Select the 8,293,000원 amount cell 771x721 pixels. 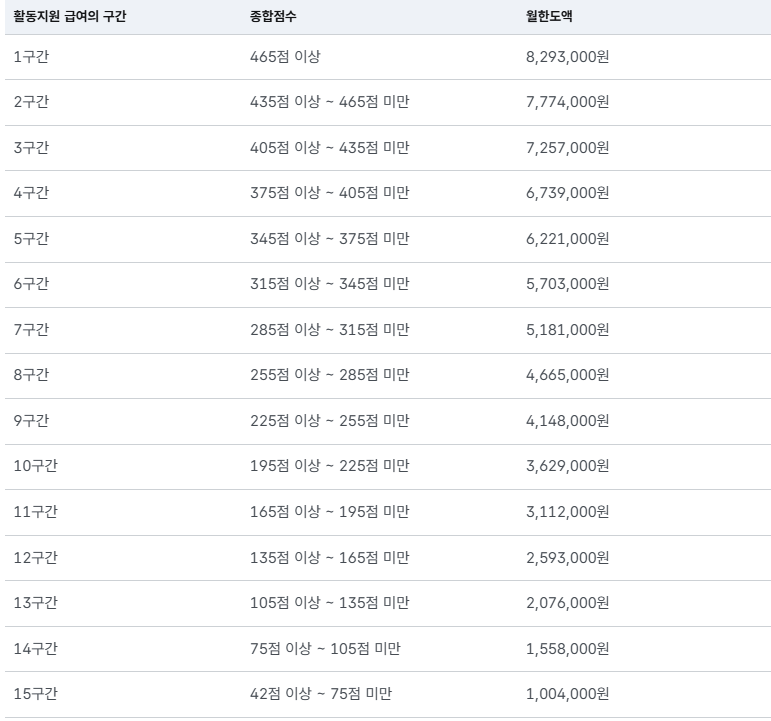pos(567,57)
